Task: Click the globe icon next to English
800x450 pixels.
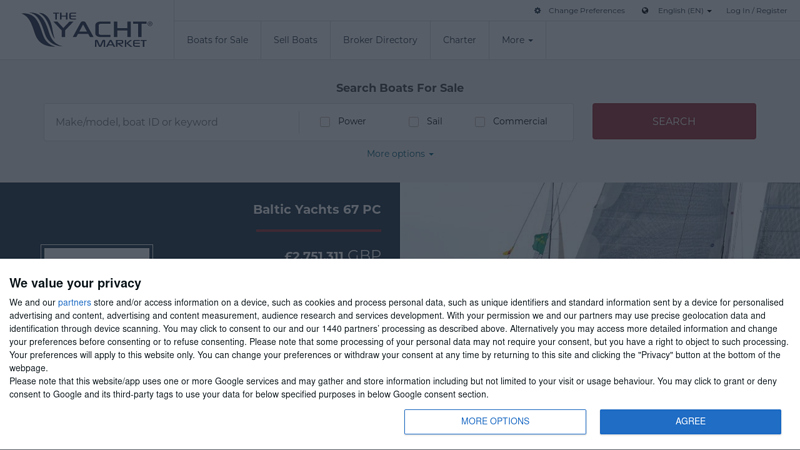Action: (645, 11)
